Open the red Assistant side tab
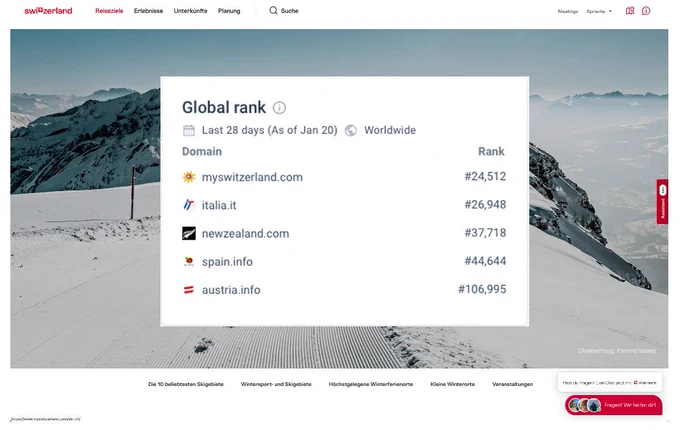 point(662,202)
